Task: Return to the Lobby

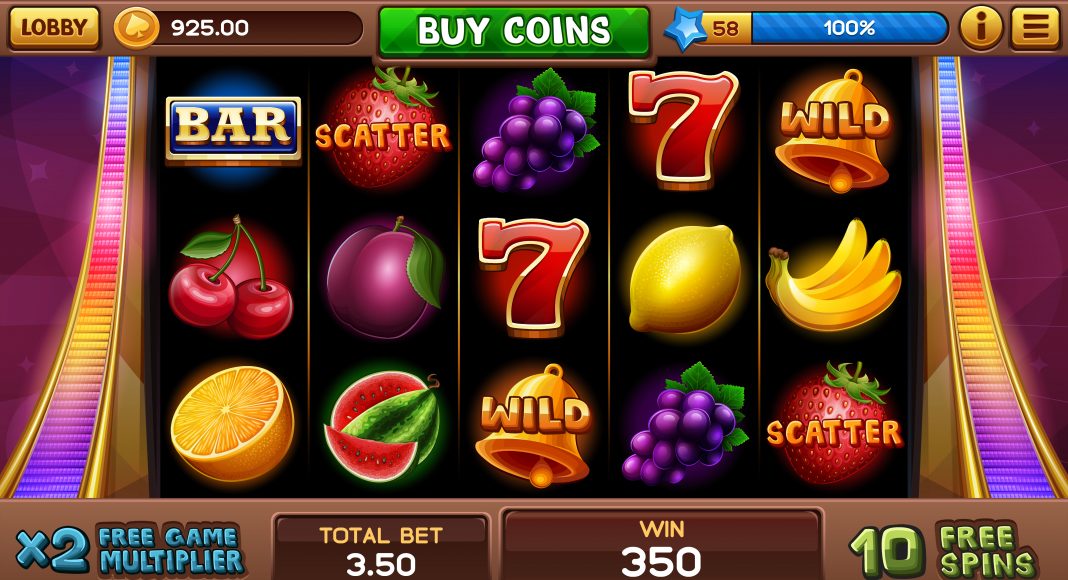Action: [54, 28]
